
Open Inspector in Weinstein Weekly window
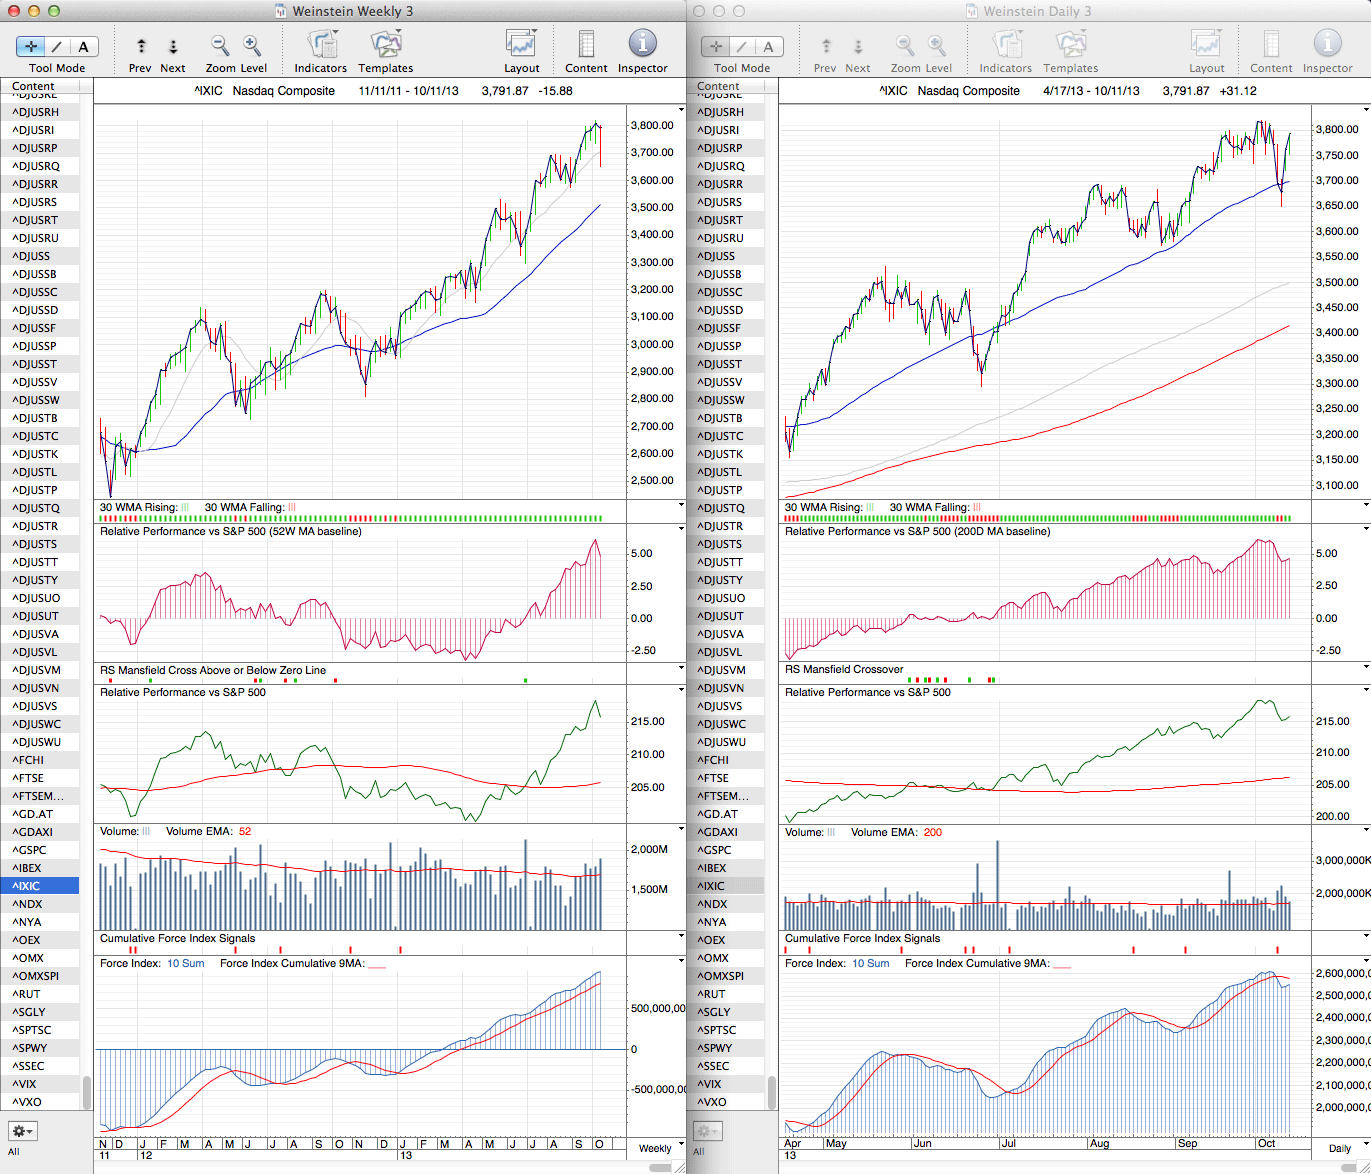642,44
